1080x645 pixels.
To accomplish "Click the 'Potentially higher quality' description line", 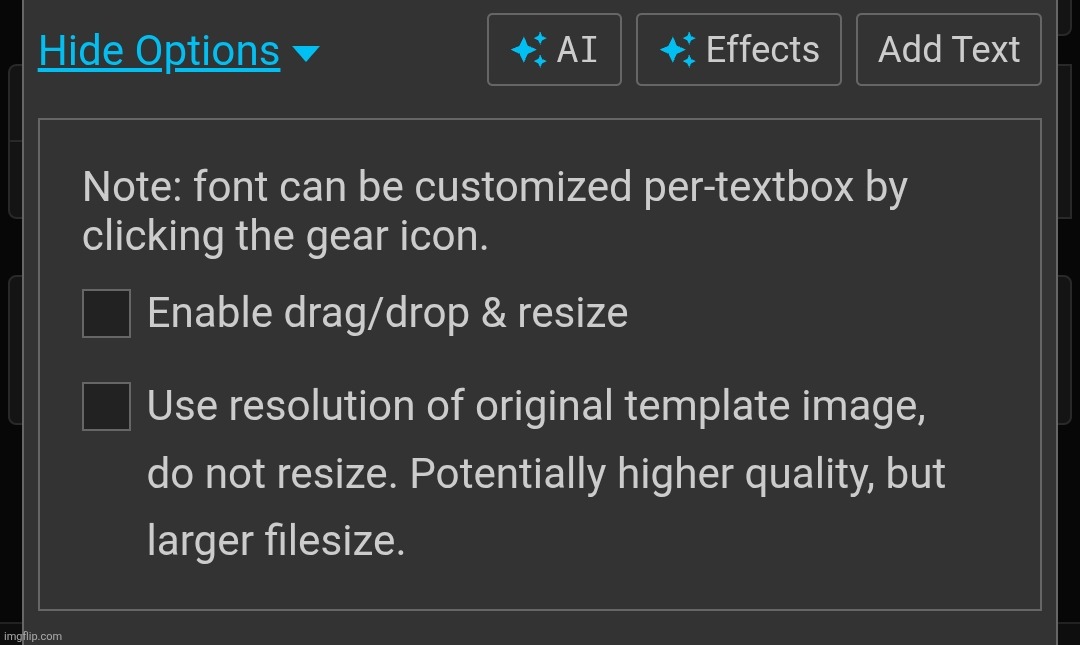I will [x=546, y=473].
